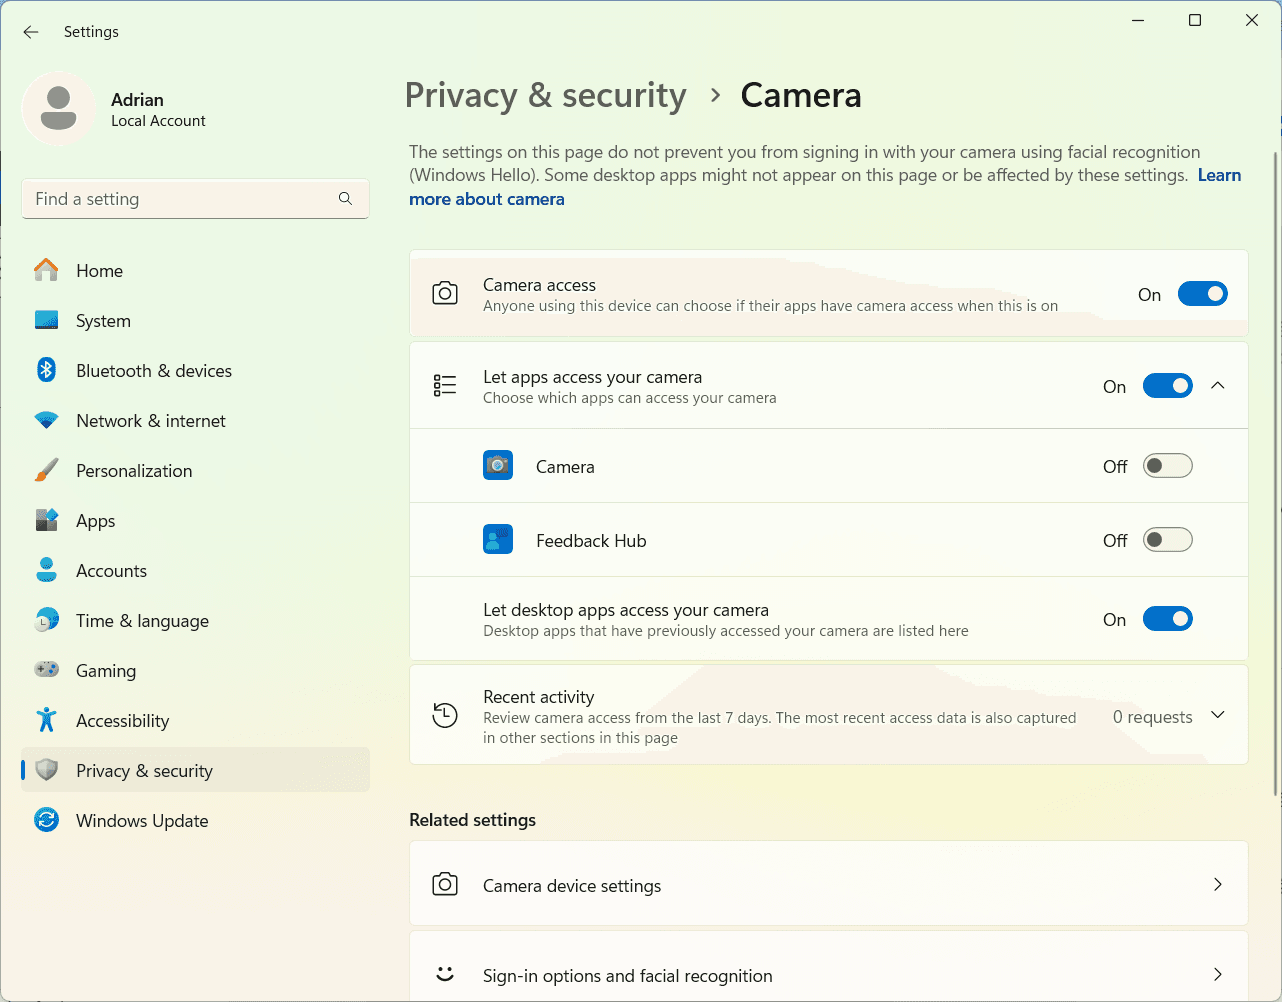Viewport: 1282px width, 1002px height.
Task: Click the Accounts person icon
Action: coord(46,570)
